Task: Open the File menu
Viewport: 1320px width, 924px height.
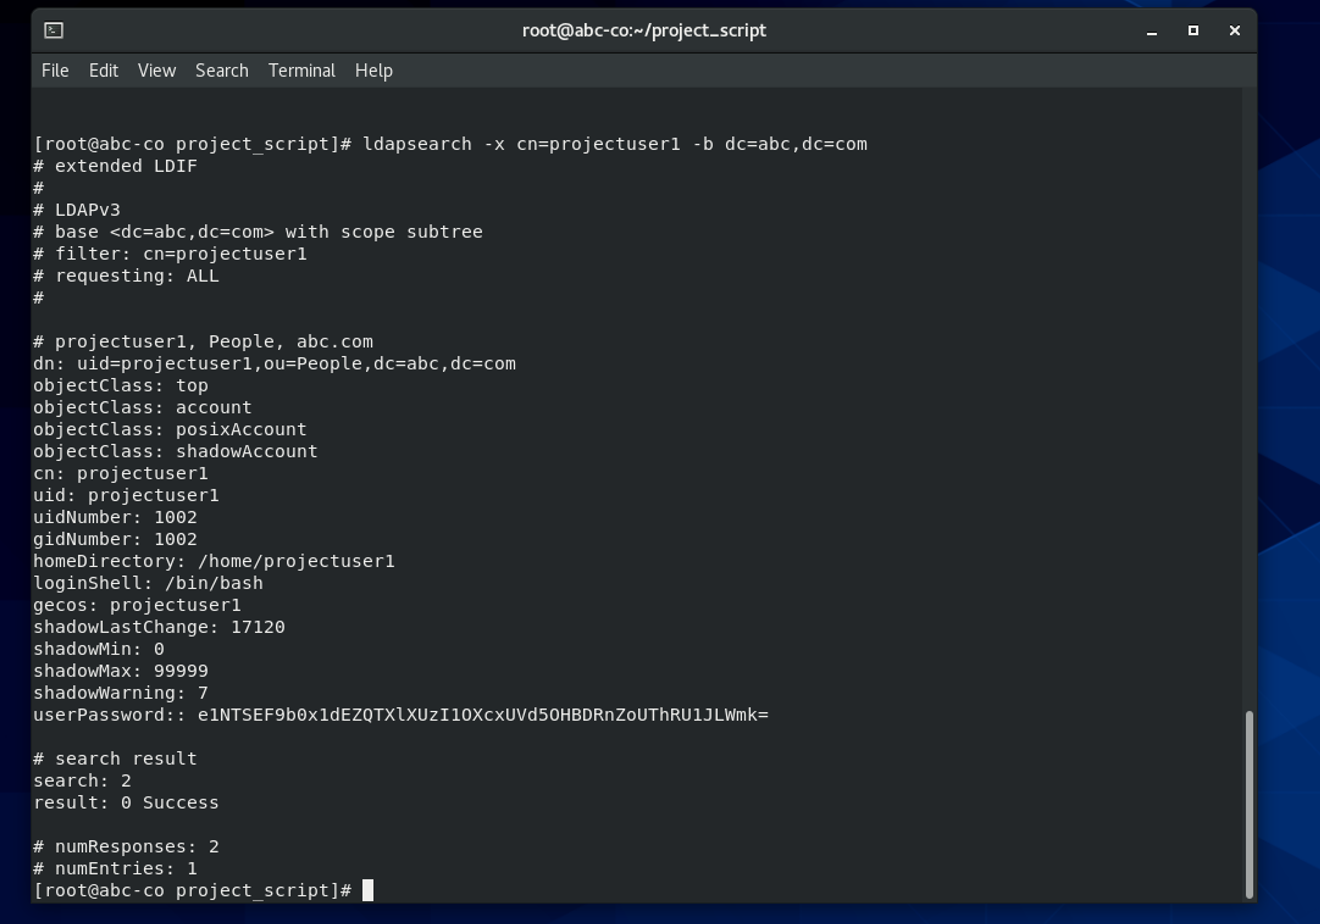Action: coord(55,70)
